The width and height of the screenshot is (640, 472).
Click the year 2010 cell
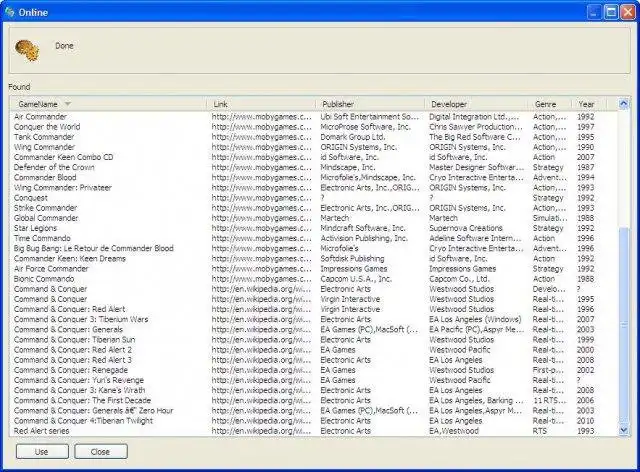coord(585,421)
